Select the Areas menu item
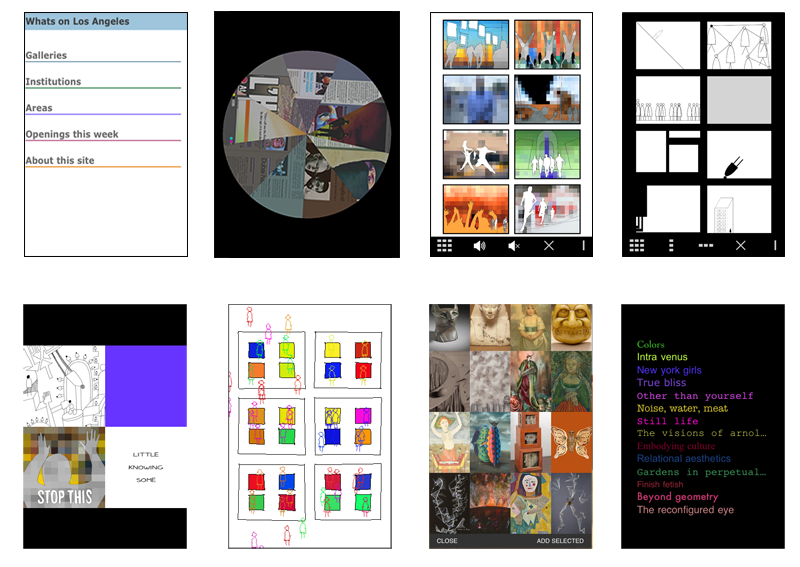 [x=40, y=108]
